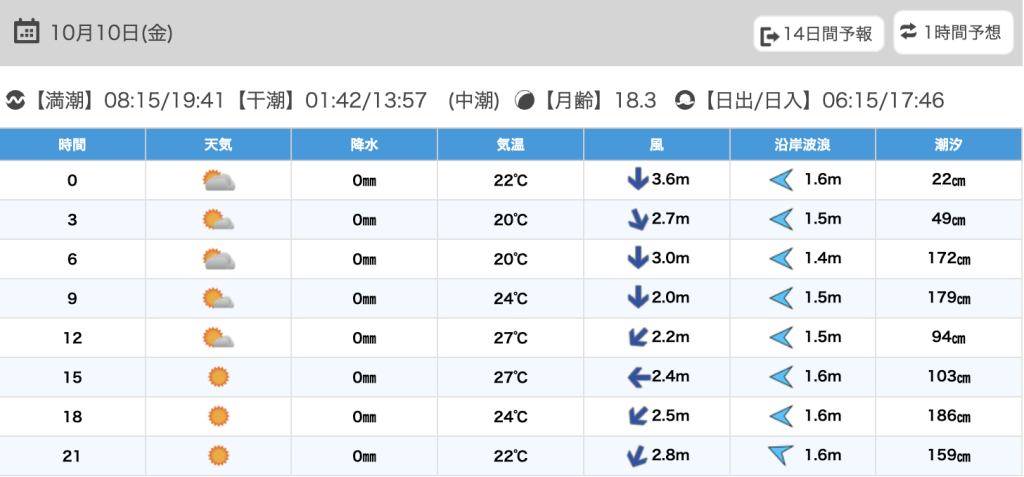Click the 24℃ temperature at hour 9
This screenshot has height=477, width=1024.
point(511,299)
